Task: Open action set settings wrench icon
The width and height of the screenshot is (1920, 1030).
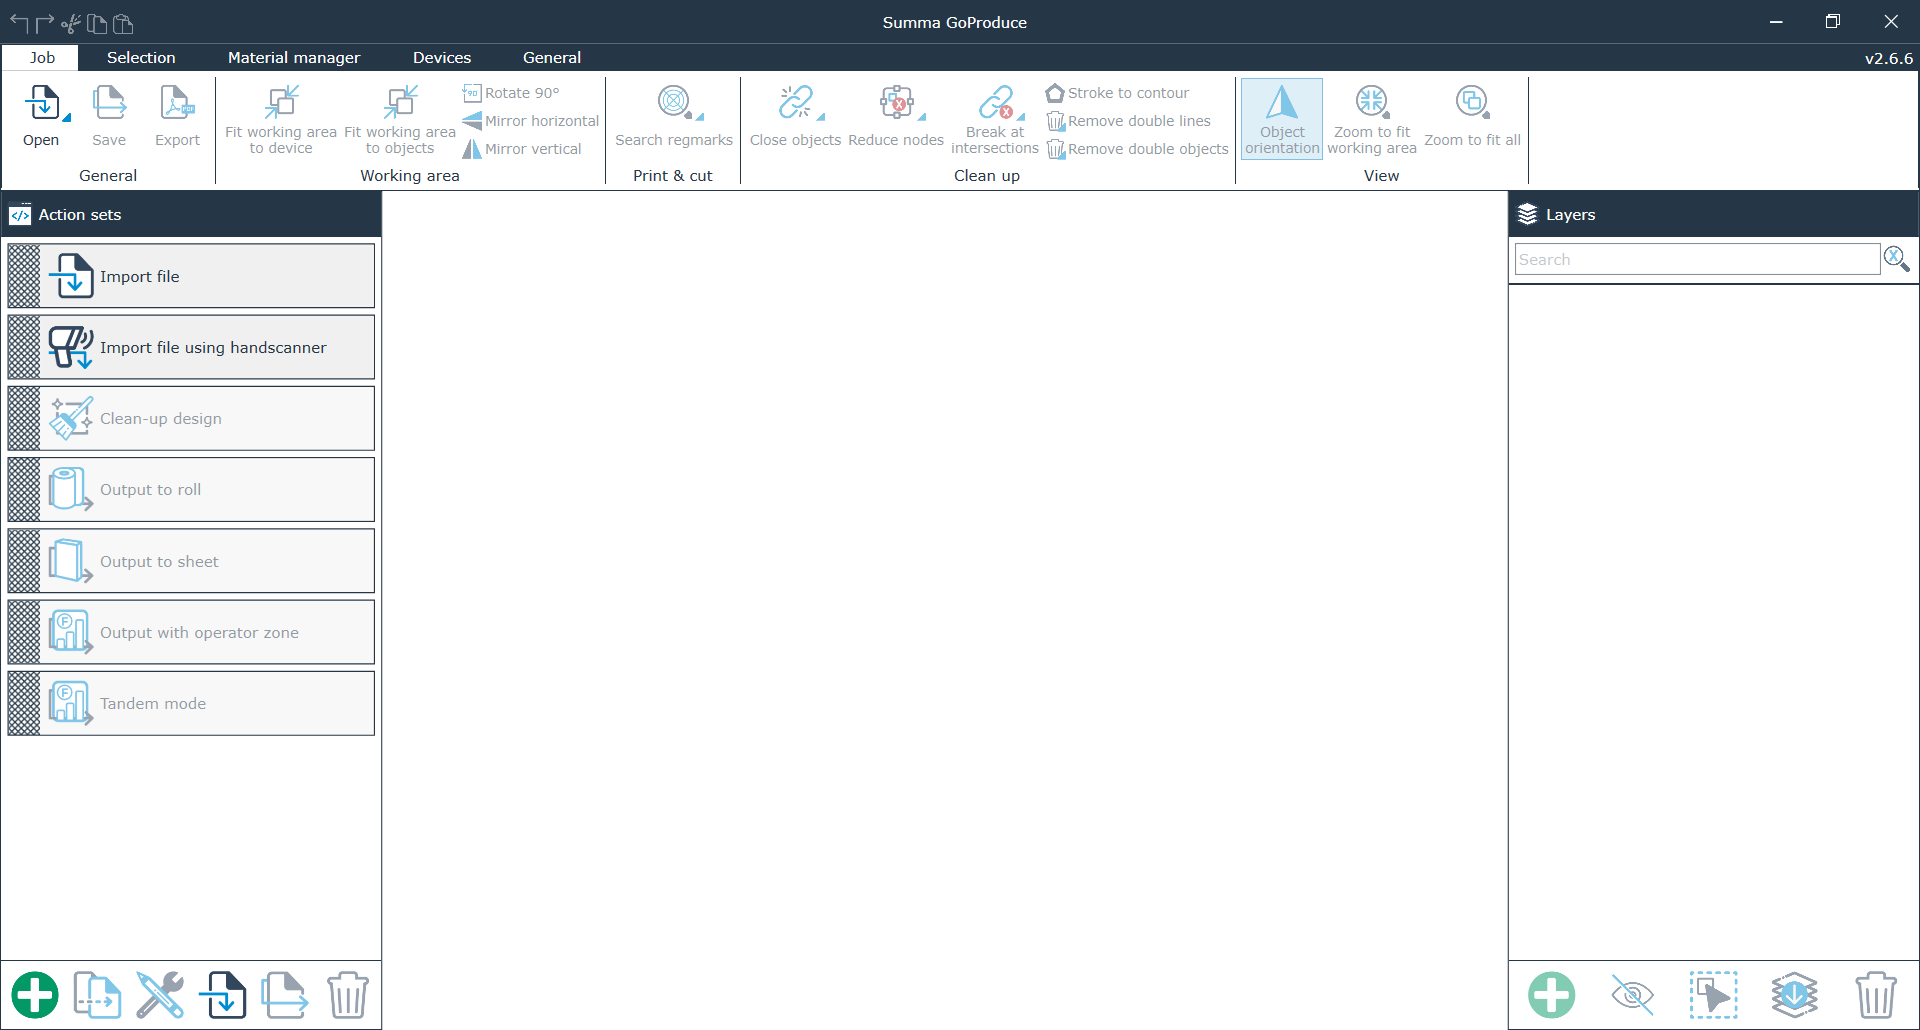Action: [x=160, y=995]
